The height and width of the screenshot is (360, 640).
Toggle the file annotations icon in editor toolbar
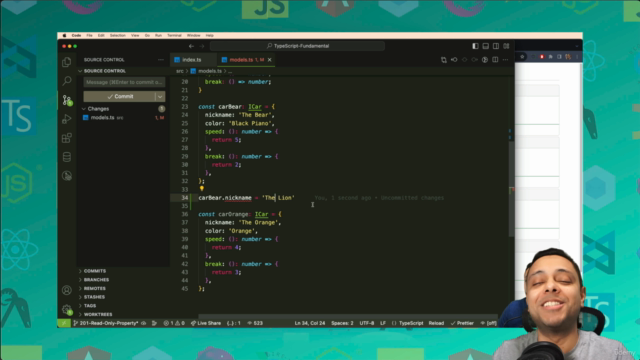485,60
